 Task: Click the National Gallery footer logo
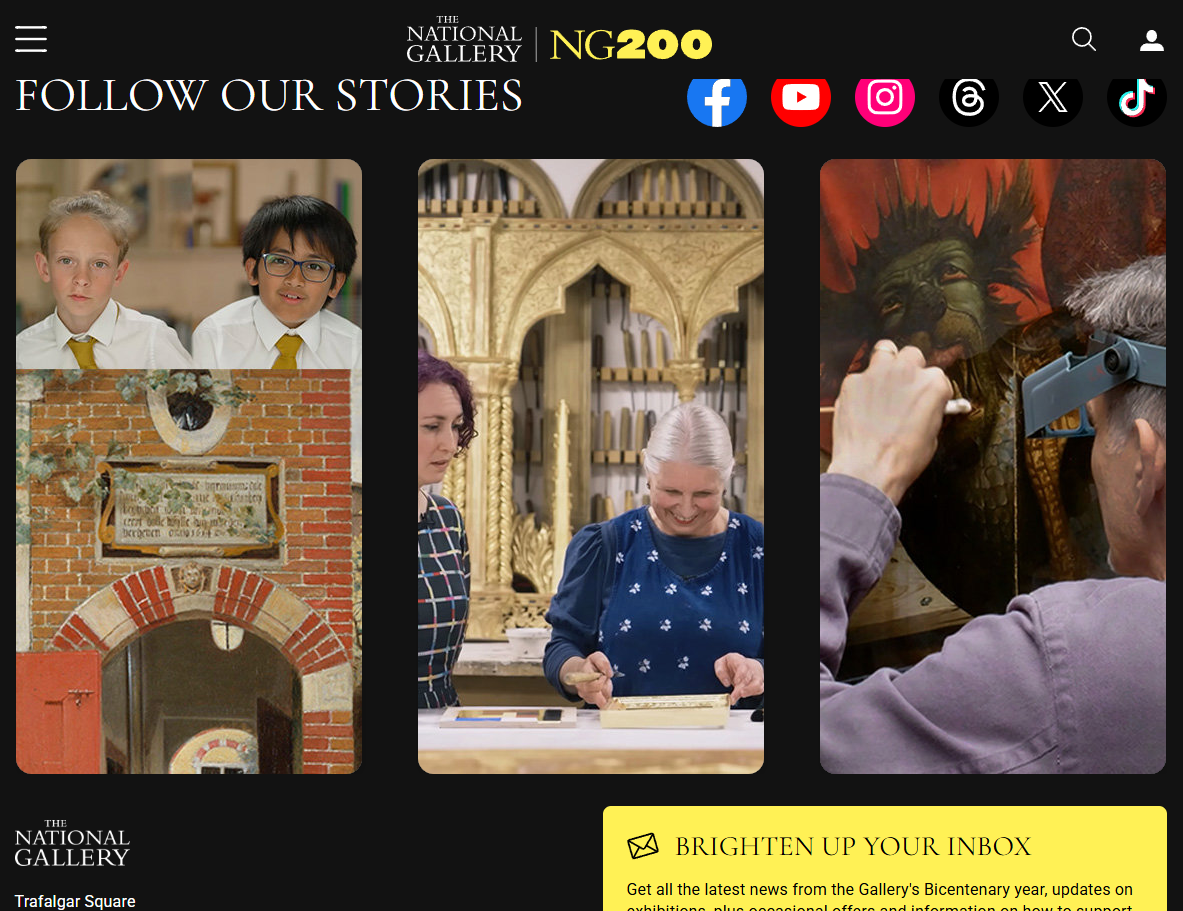(x=72, y=843)
